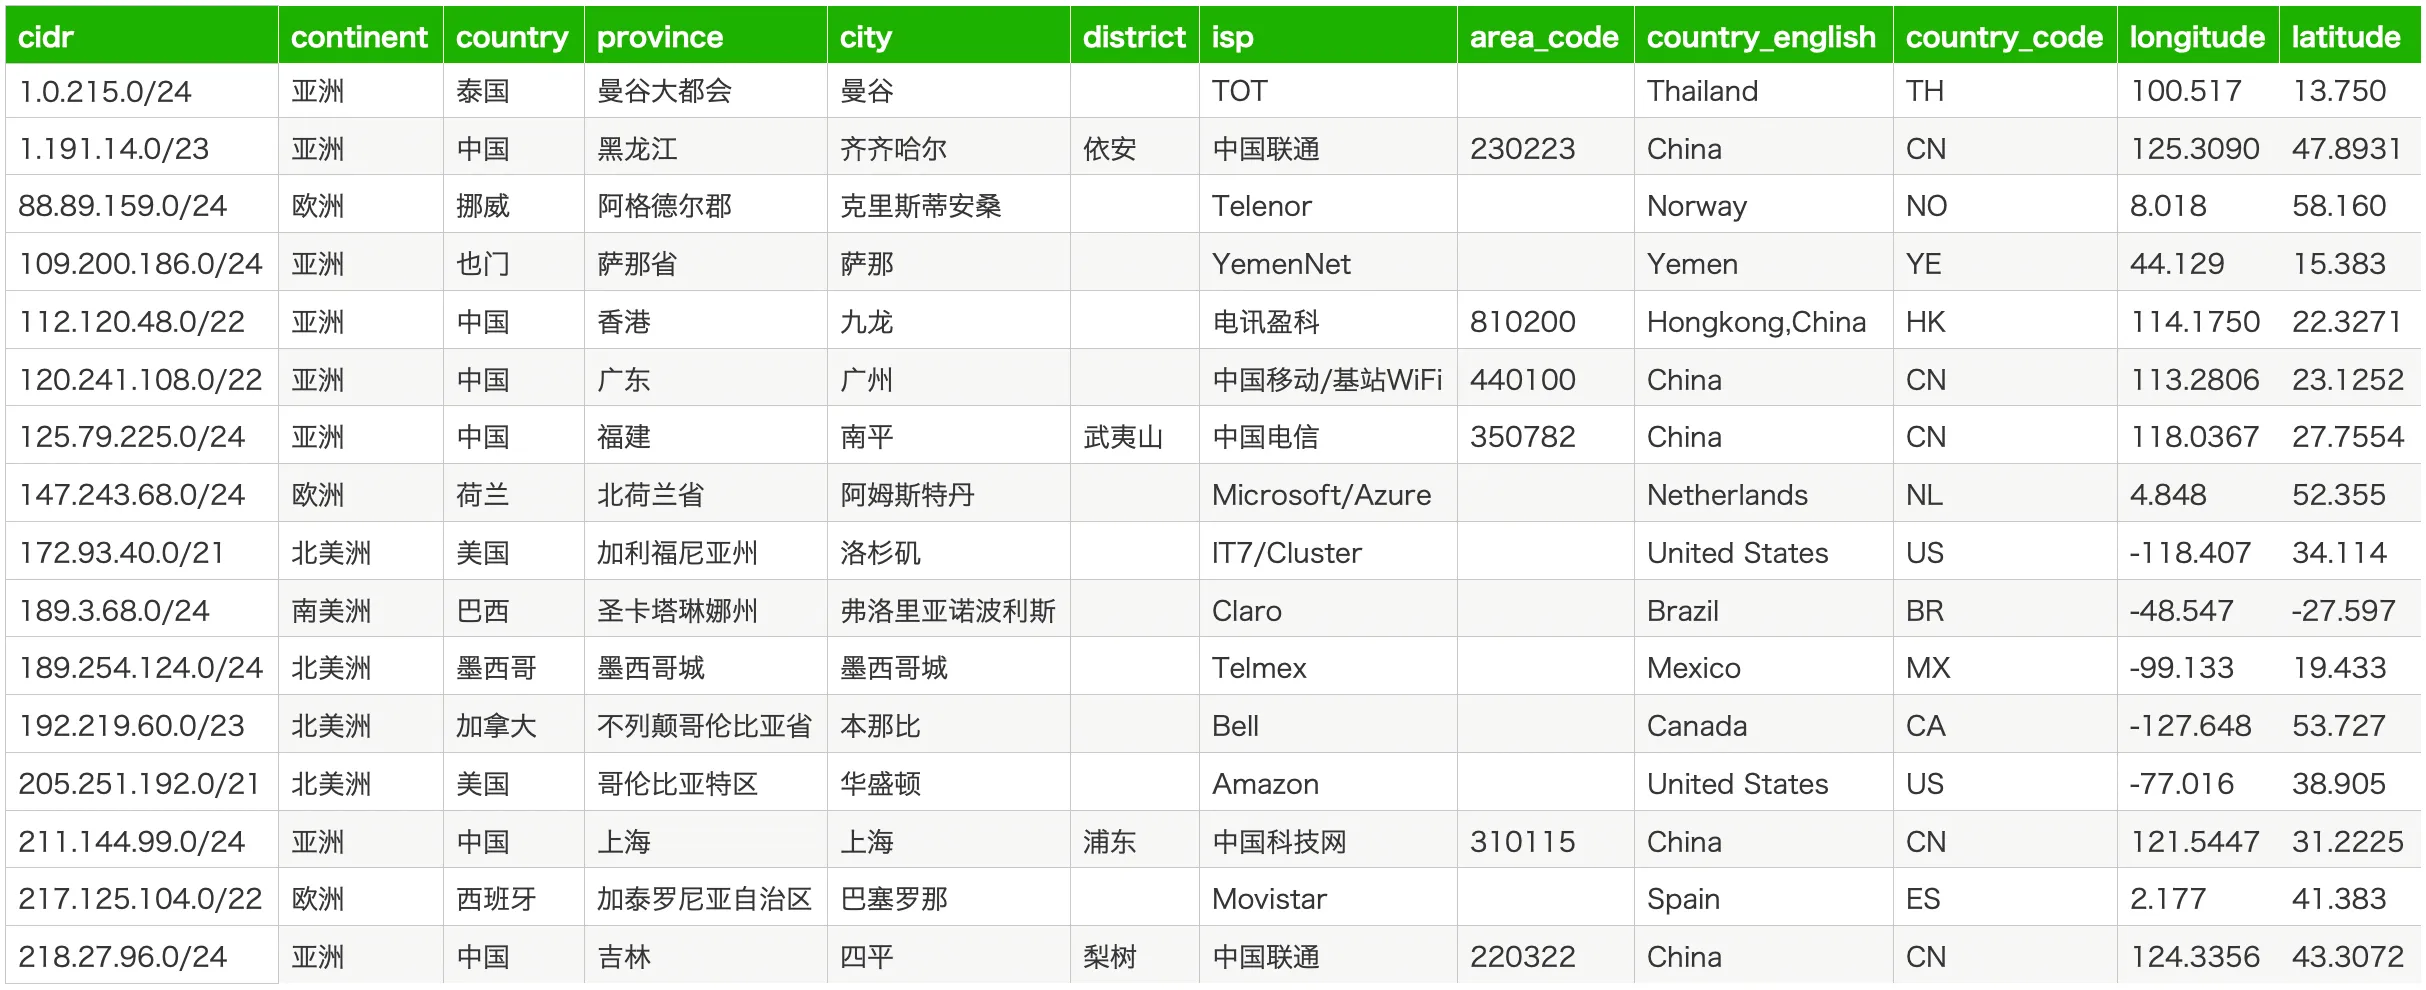Click area code 310115
The image size is (2426, 990).
point(1546,841)
